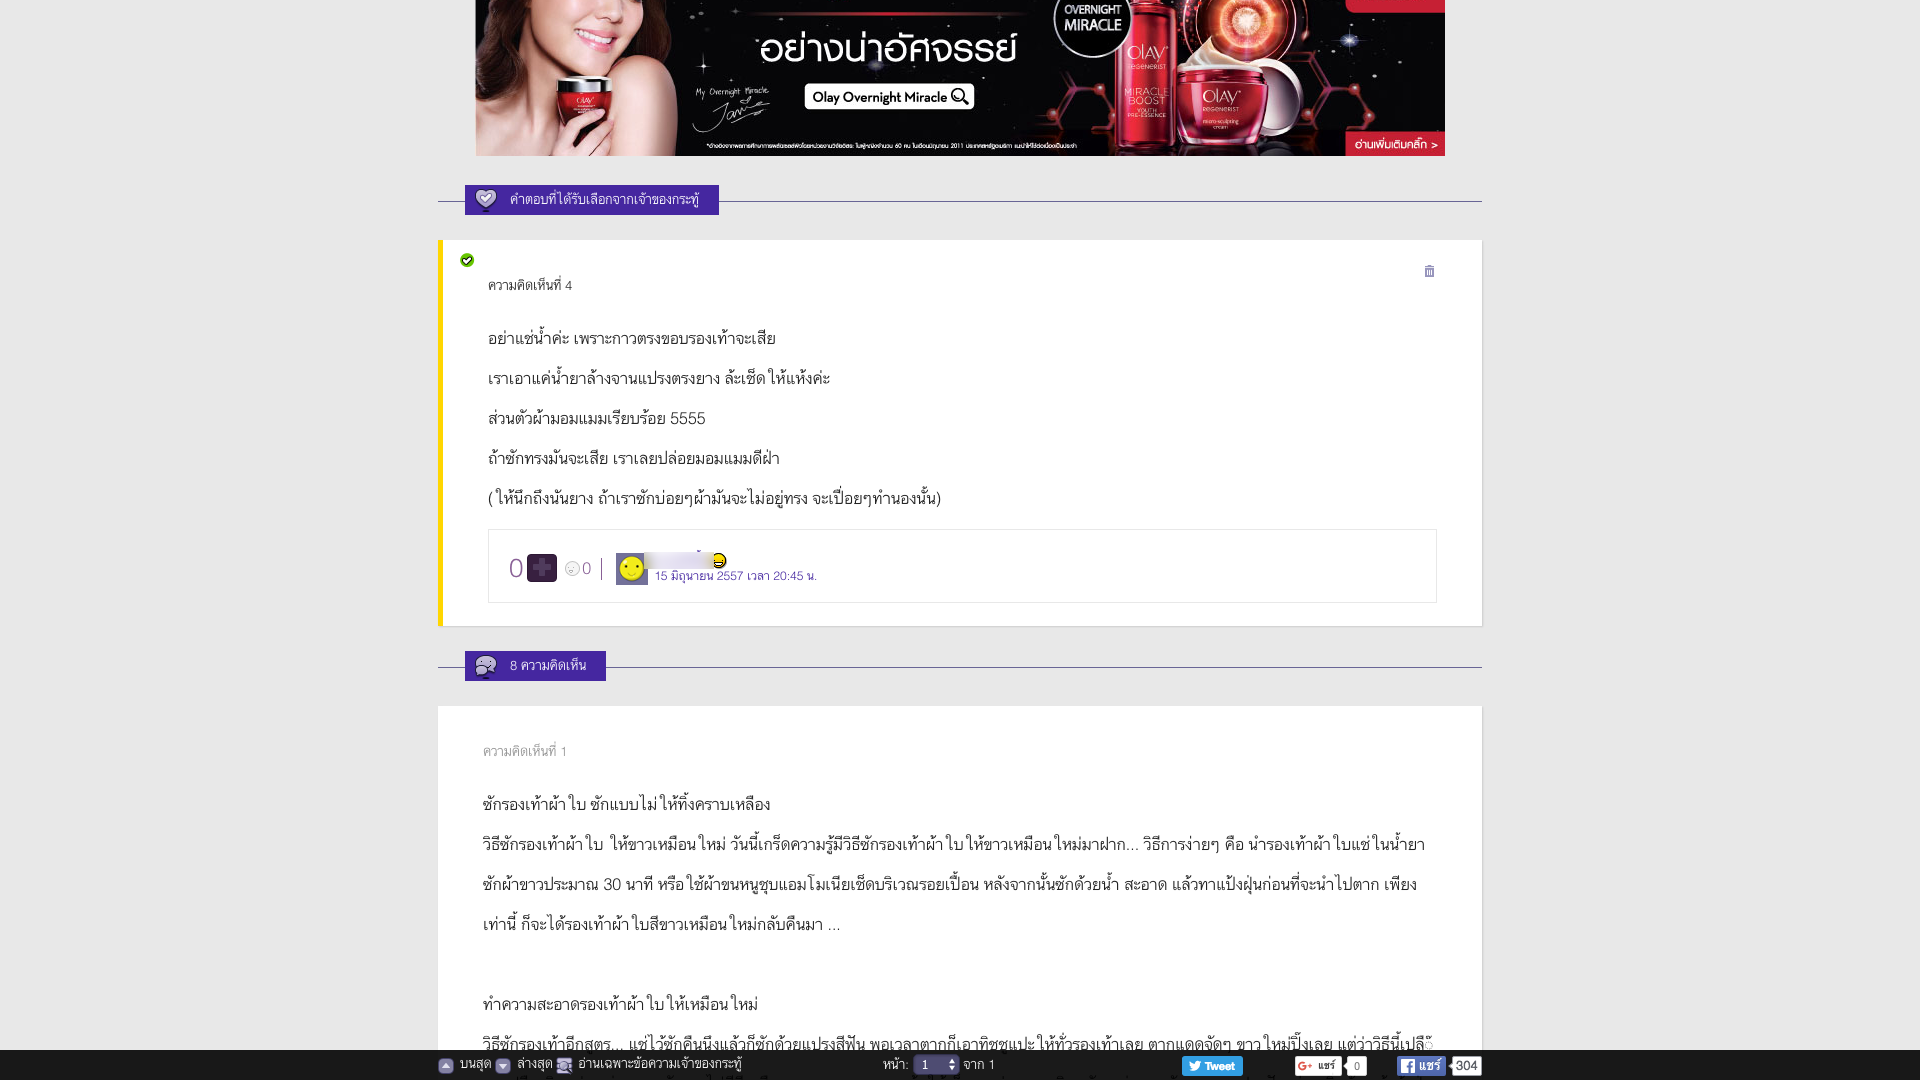This screenshot has width=1920, height=1080.
Task: Open the emotion reaction icon on comment 4
Action: (x=572, y=568)
